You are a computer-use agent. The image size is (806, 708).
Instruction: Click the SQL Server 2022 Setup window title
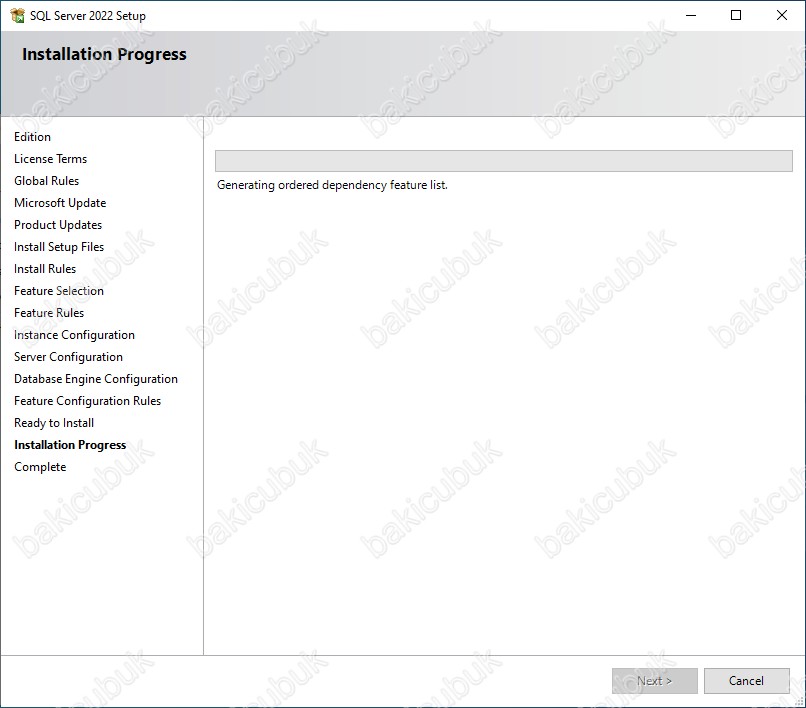pos(88,16)
